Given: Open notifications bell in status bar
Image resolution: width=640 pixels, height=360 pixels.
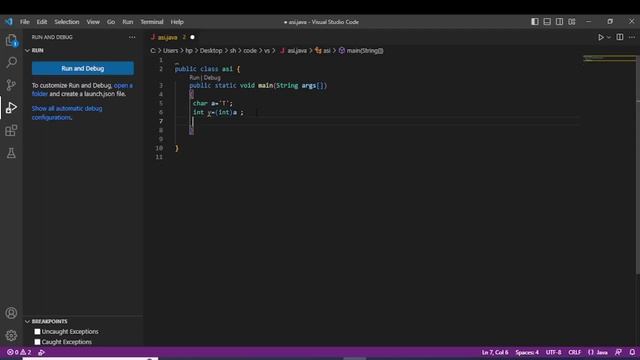Looking at the screenshot, I should click(x=632, y=352).
